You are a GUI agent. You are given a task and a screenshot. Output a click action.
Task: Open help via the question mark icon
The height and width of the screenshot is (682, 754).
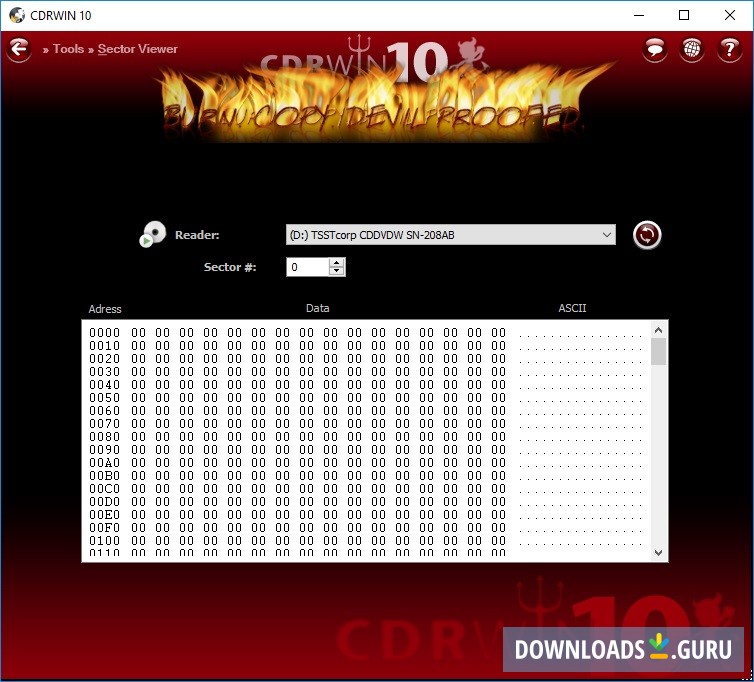tap(729, 49)
